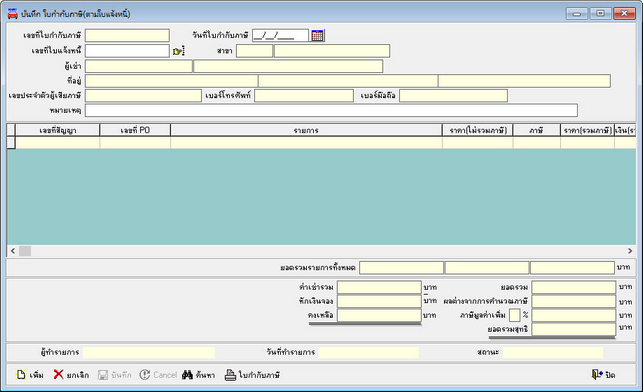The height and width of the screenshot is (392, 643).
Task: Click the first ที่อยู่ address field
Action: (x=171, y=81)
